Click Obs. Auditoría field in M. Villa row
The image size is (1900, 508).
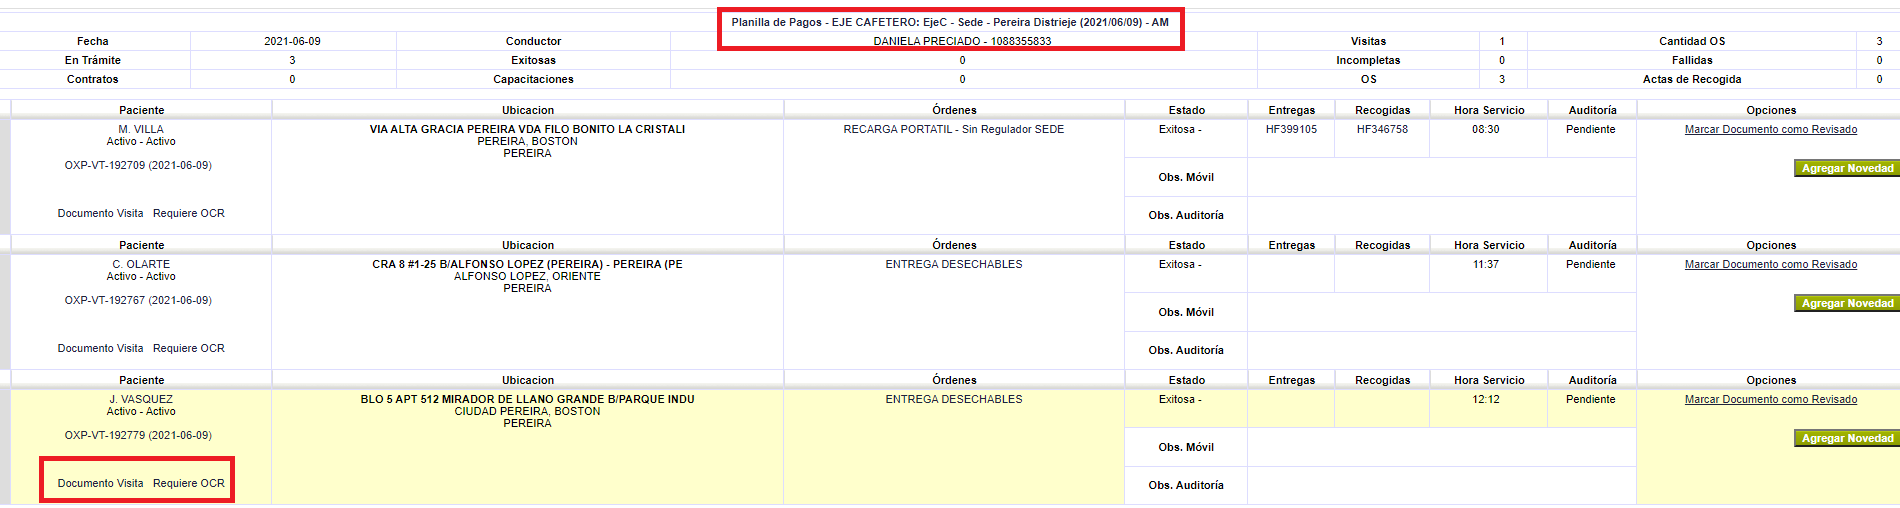1441,216
